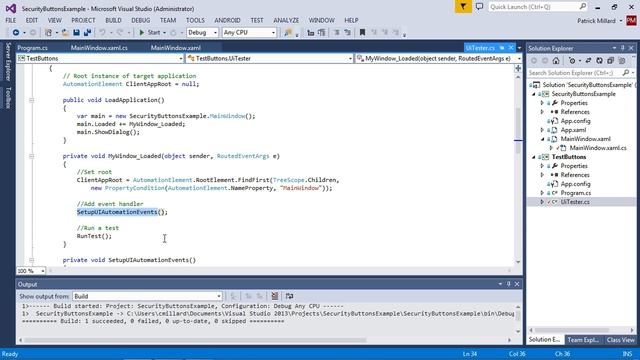Open the TestButtons project scope dropdown

tap(100, 58)
